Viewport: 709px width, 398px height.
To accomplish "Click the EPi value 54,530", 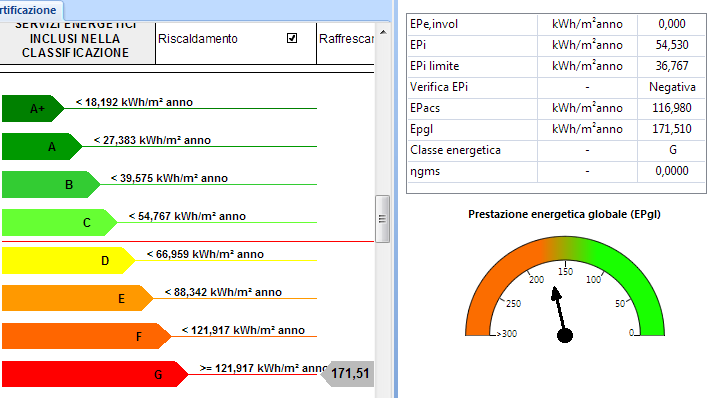I will [x=672, y=45].
